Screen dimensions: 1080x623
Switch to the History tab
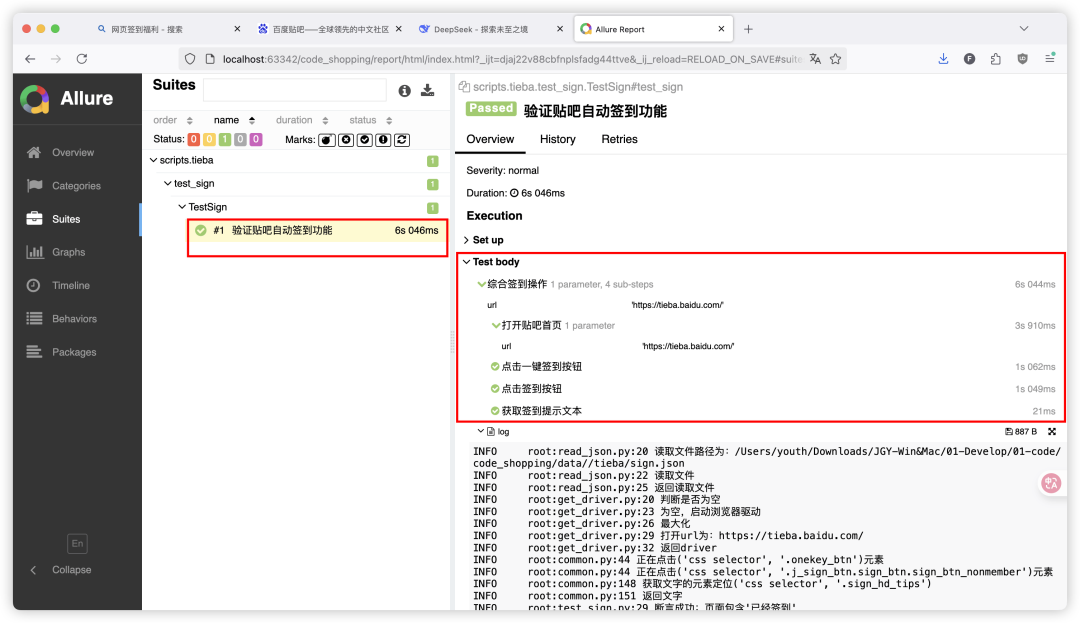pyautogui.click(x=557, y=139)
